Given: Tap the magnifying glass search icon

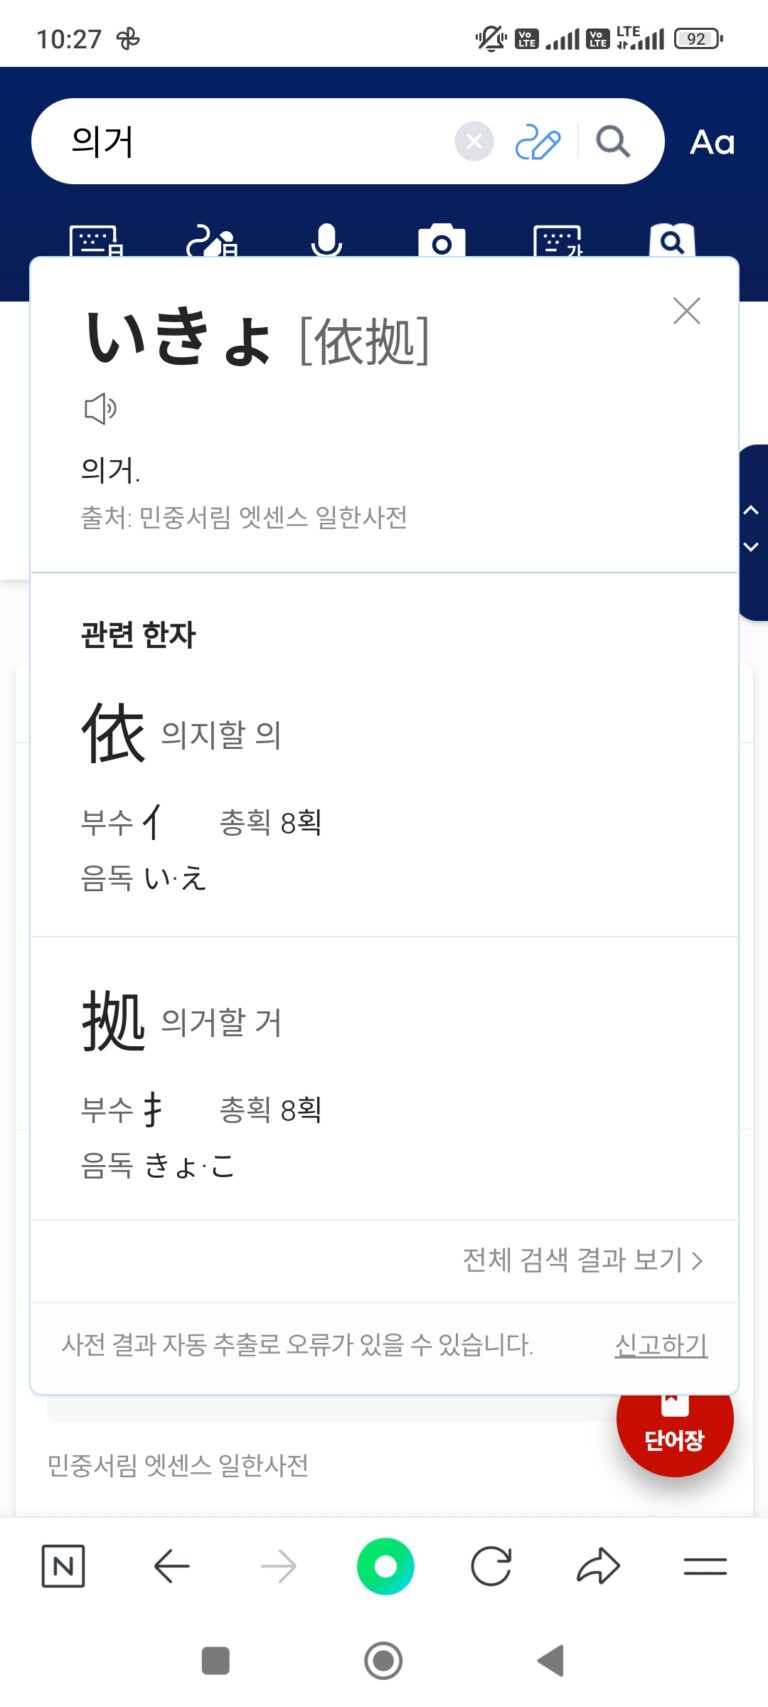Looking at the screenshot, I should click(x=613, y=142).
